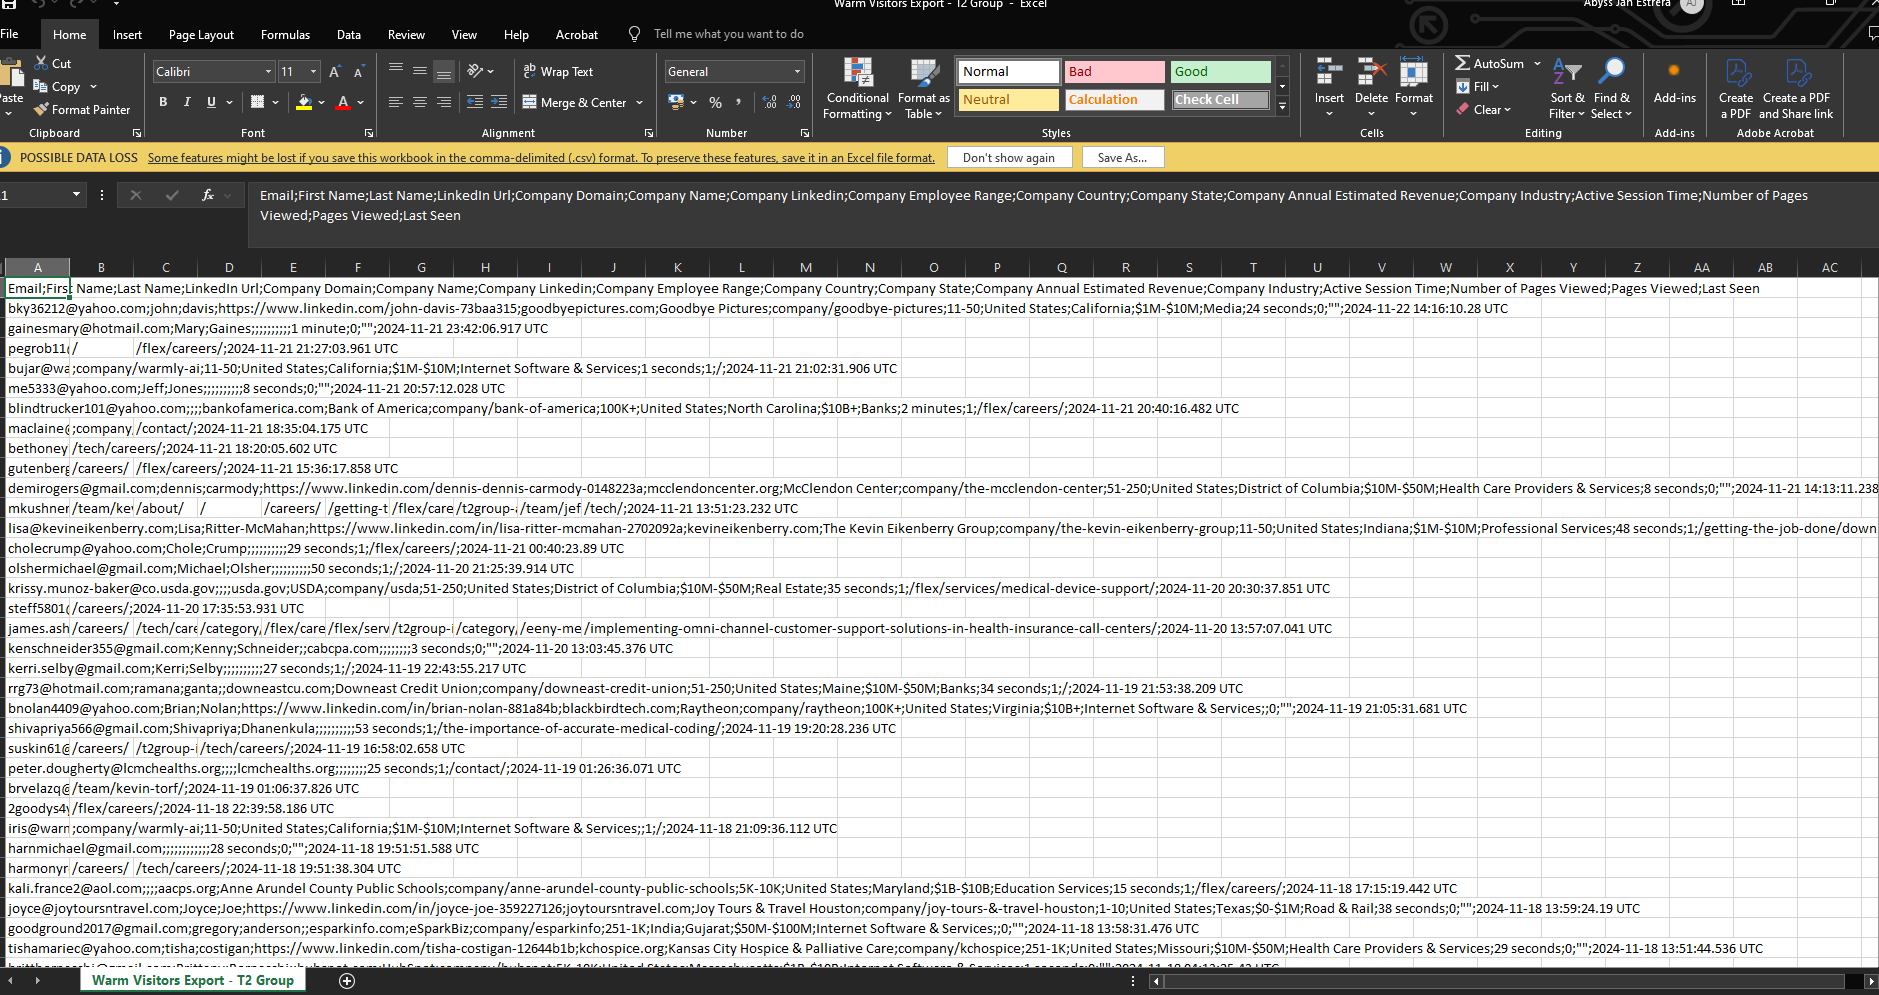This screenshot has height=995, width=1879.
Task: Toggle Italic formatting
Action: pos(187,102)
